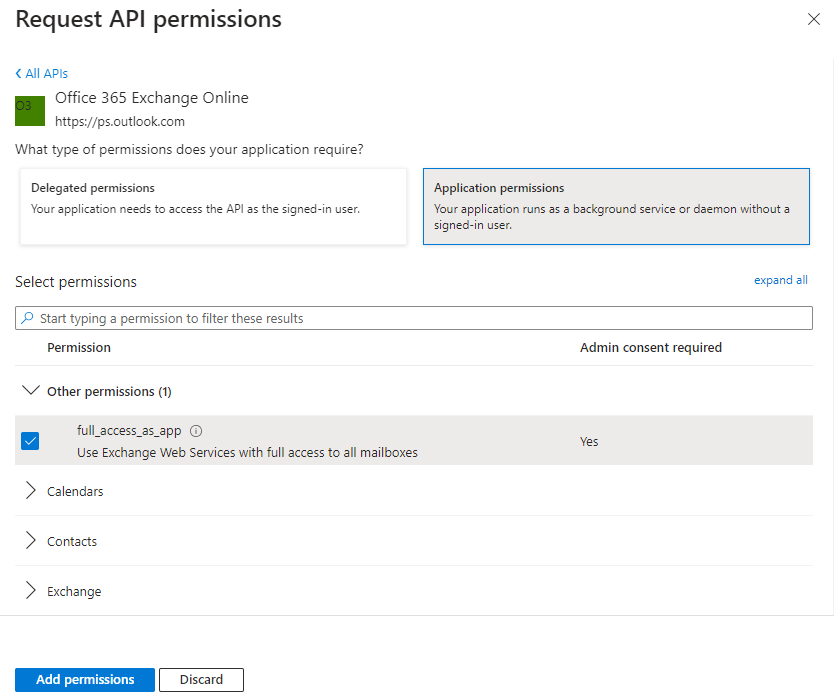The width and height of the screenshot is (834, 700).
Task: Open the full_access_as_app info icon
Action: tap(196, 431)
